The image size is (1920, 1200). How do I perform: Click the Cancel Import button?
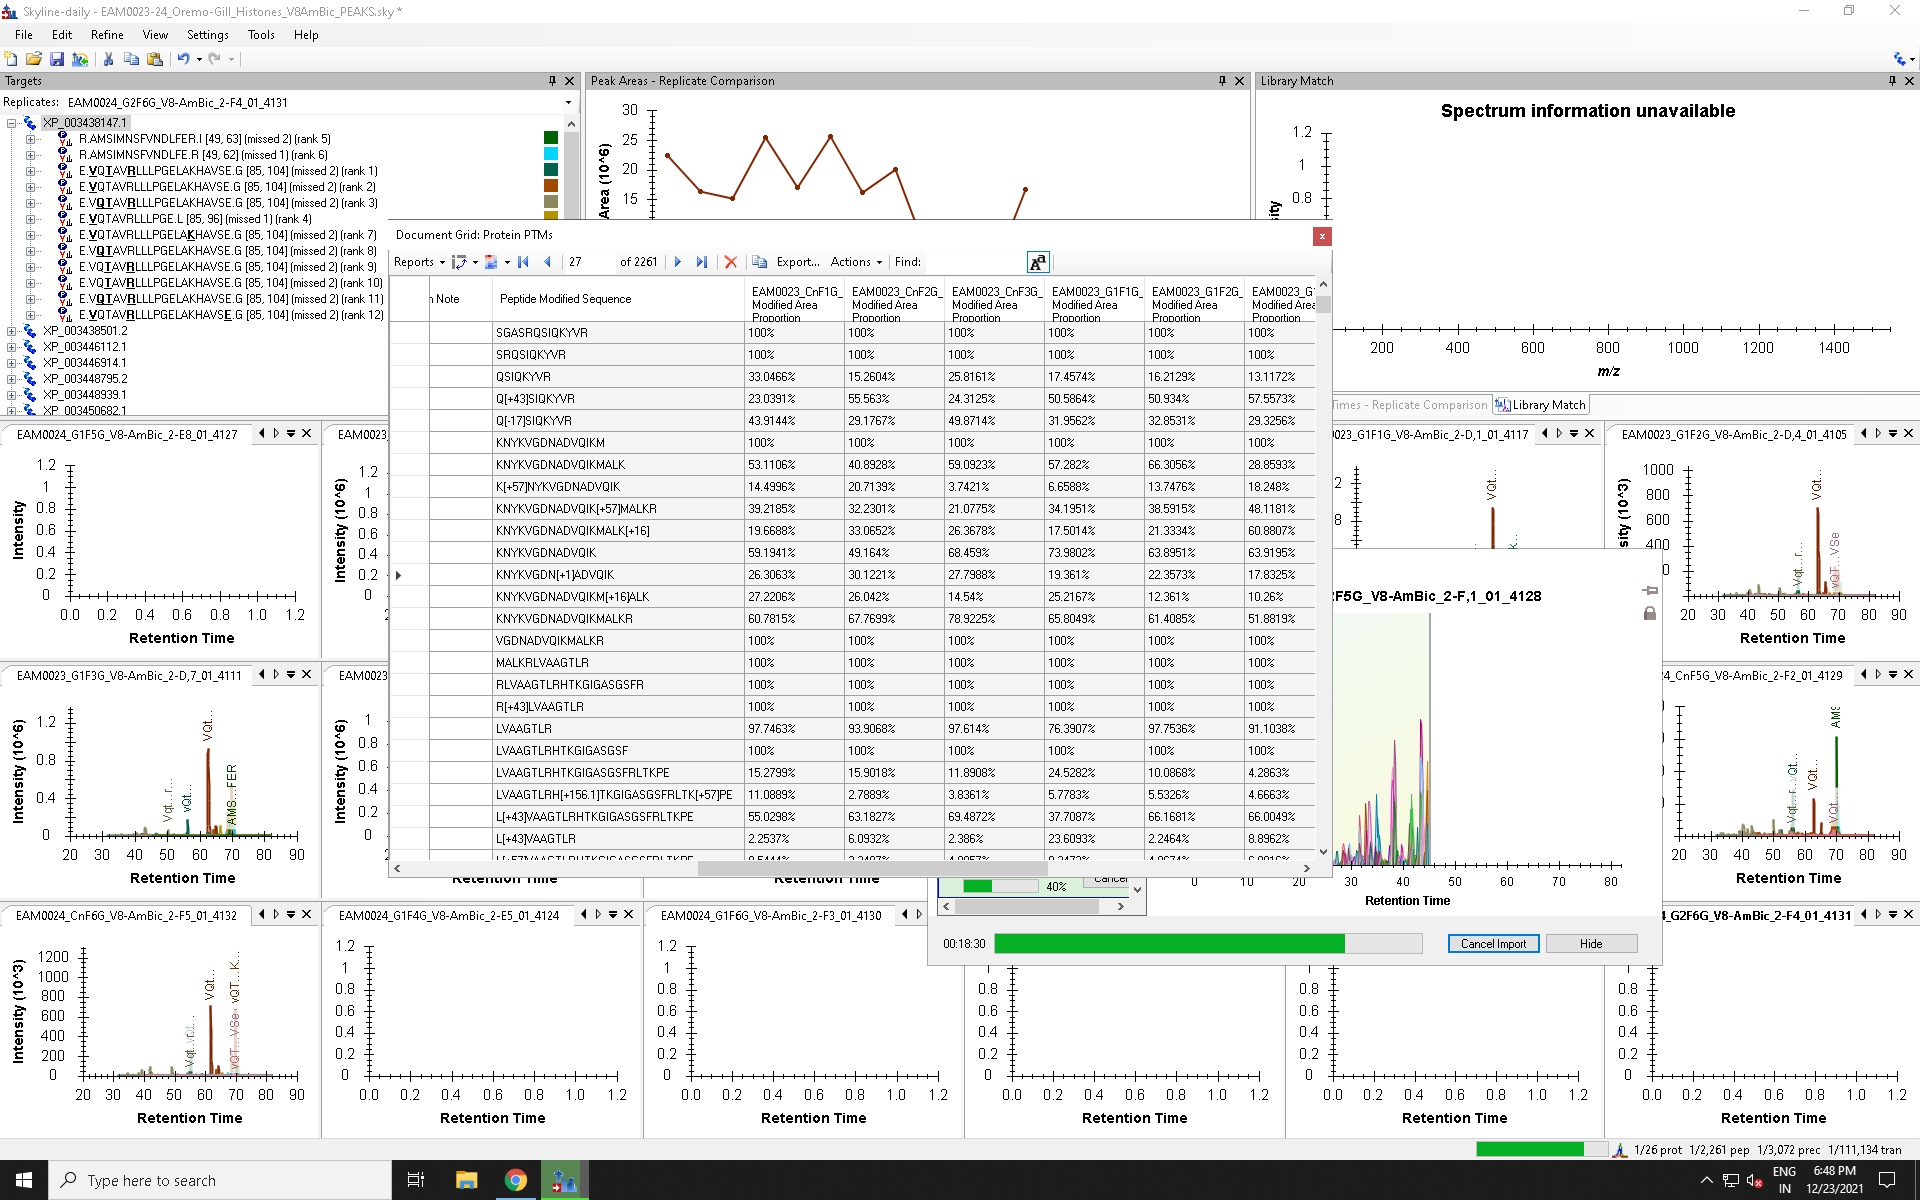[x=1492, y=944]
